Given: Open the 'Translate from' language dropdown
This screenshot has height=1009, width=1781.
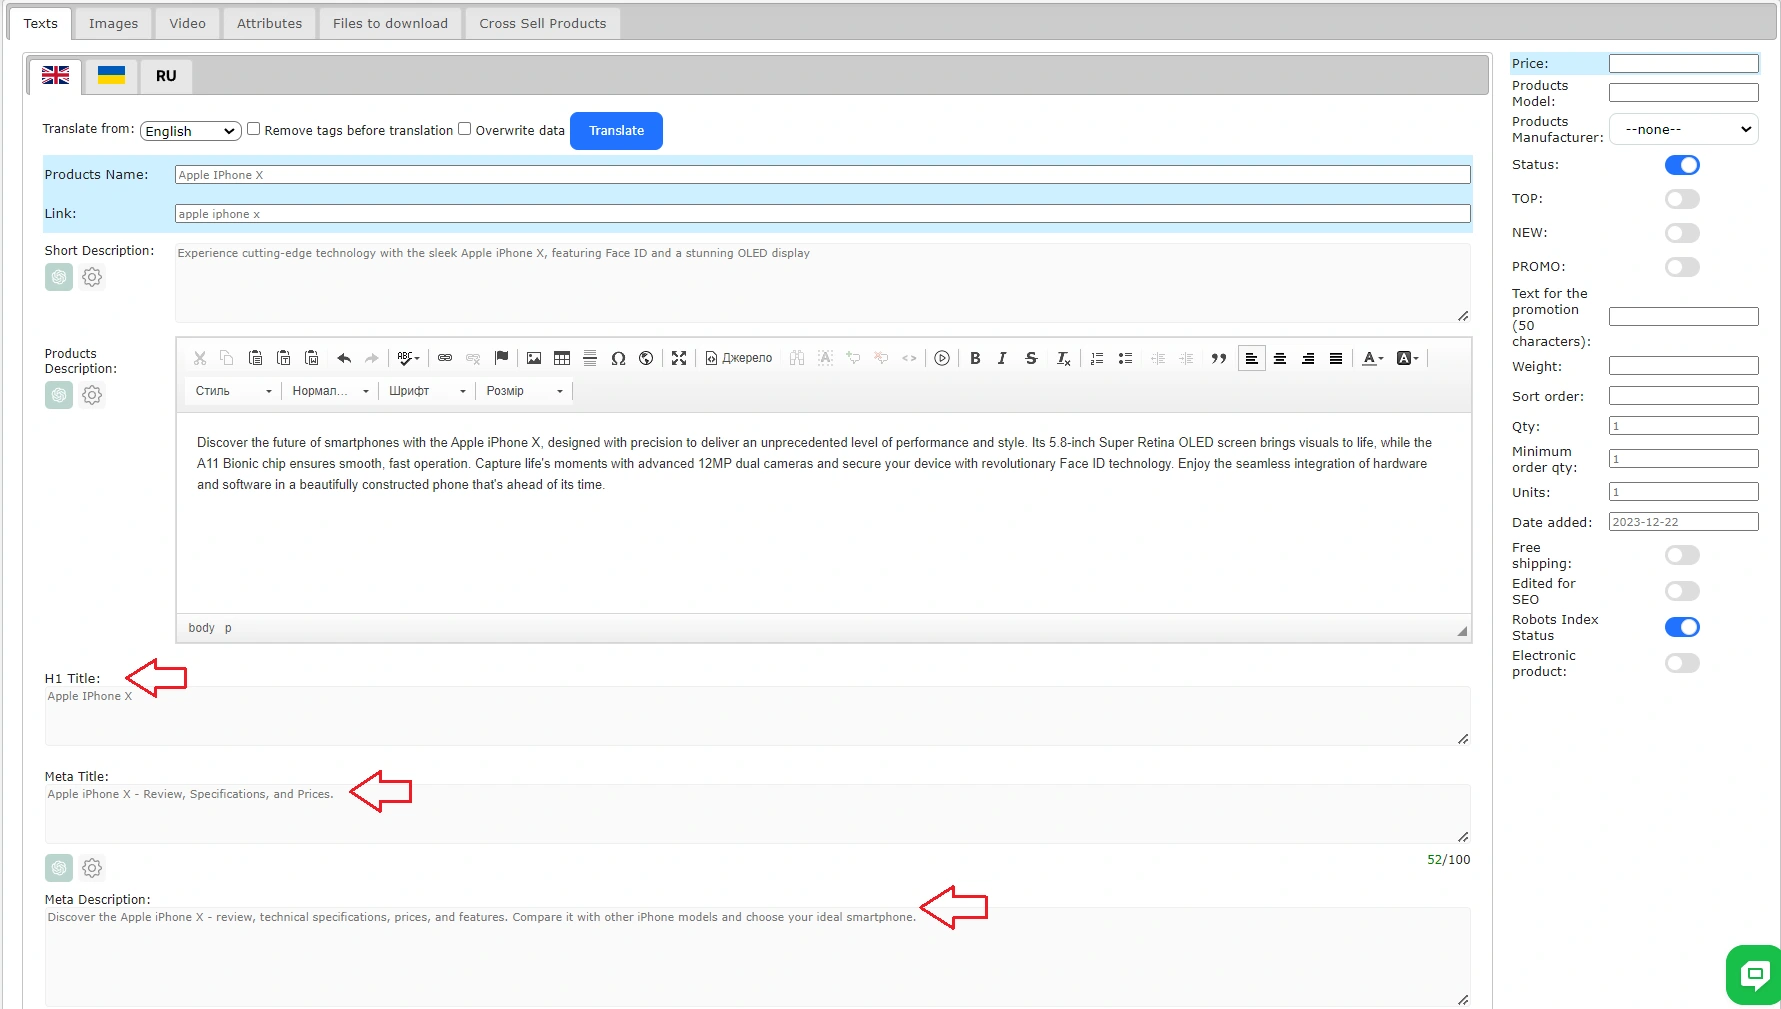Looking at the screenshot, I should click(x=190, y=131).
